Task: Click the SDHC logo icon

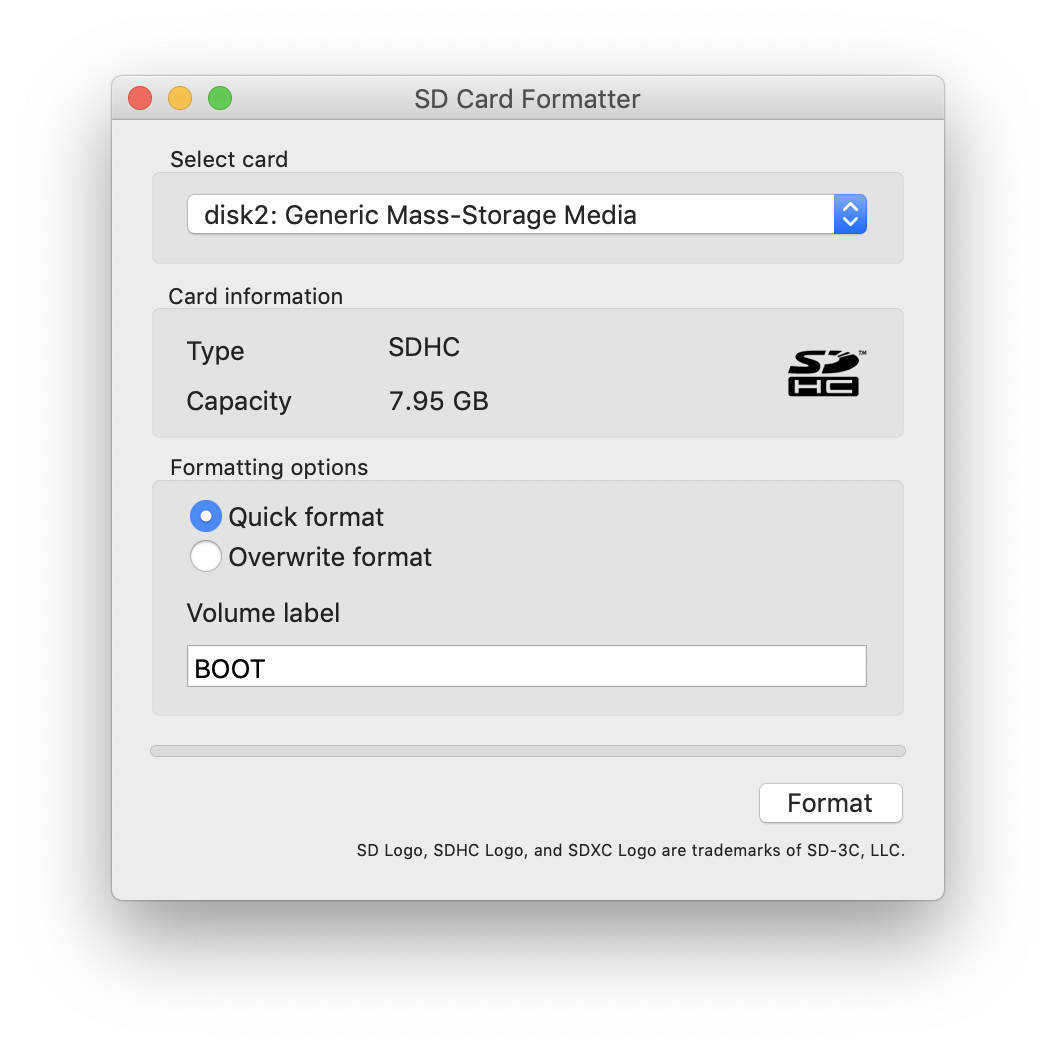Action: click(x=824, y=373)
